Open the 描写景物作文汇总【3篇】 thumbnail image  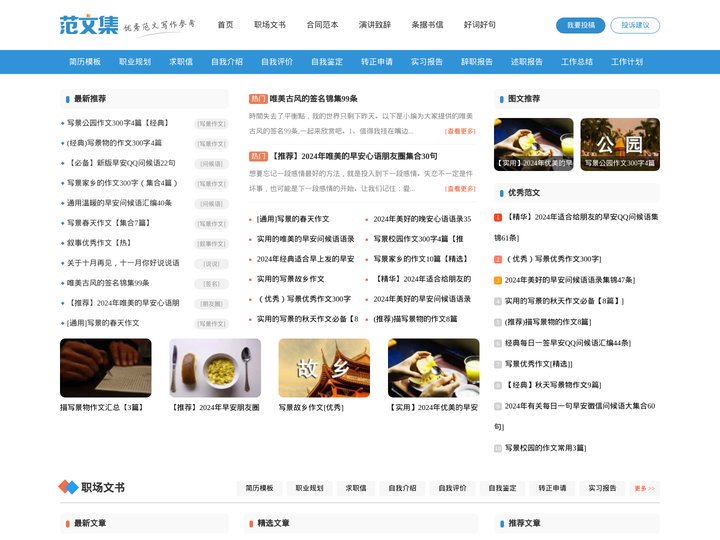(106, 368)
